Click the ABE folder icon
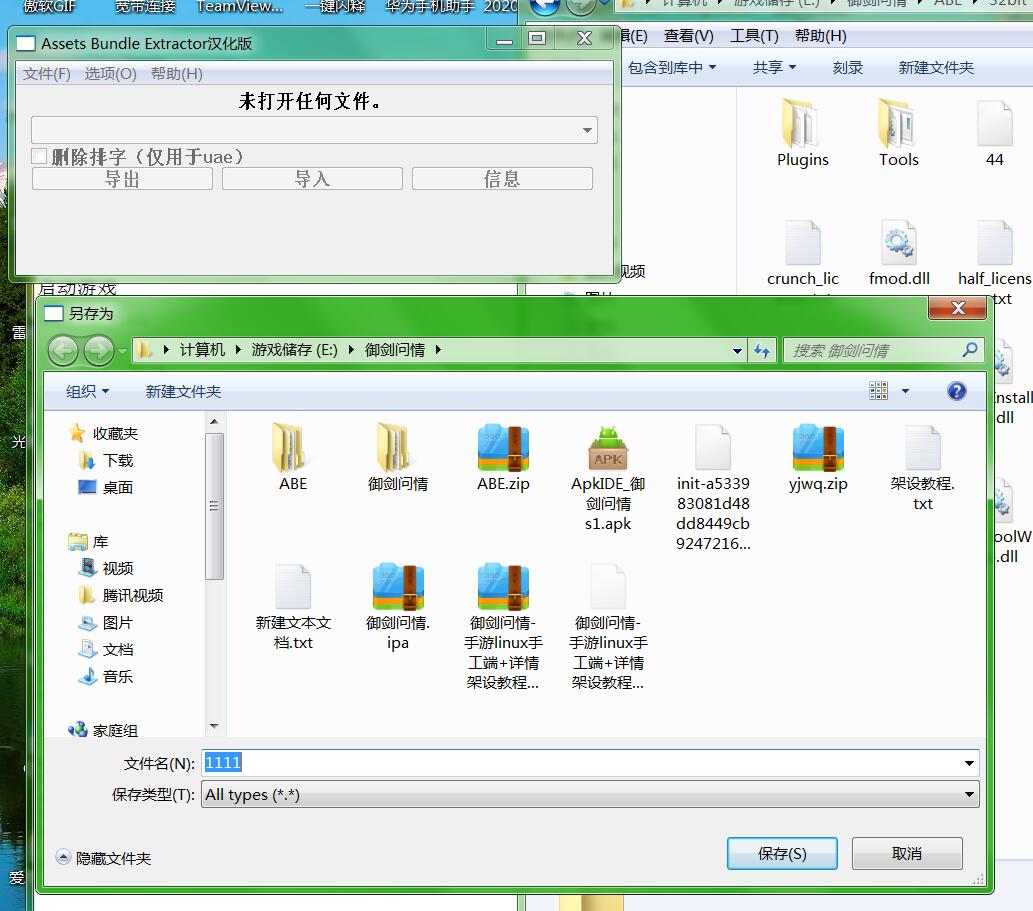Viewport: 1033px width, 911px height. pos(292,448)
